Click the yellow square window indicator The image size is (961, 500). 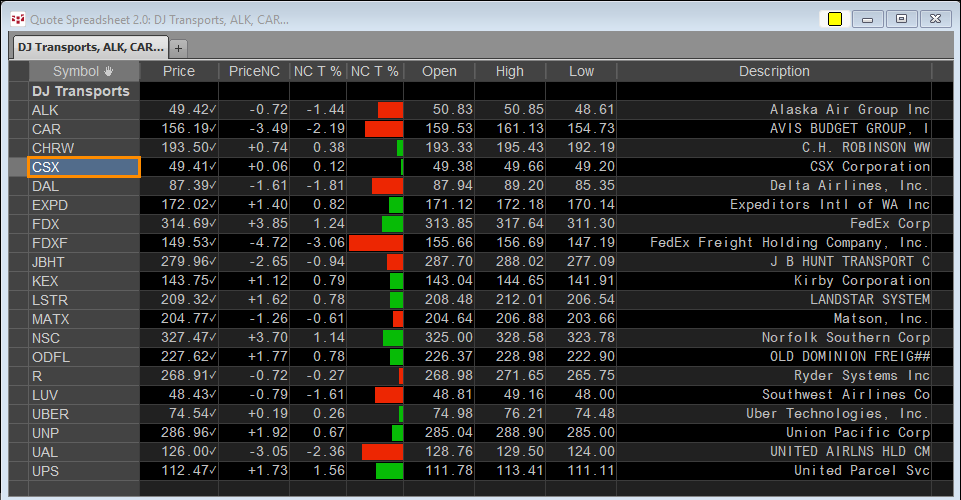(x=835, y=19)
